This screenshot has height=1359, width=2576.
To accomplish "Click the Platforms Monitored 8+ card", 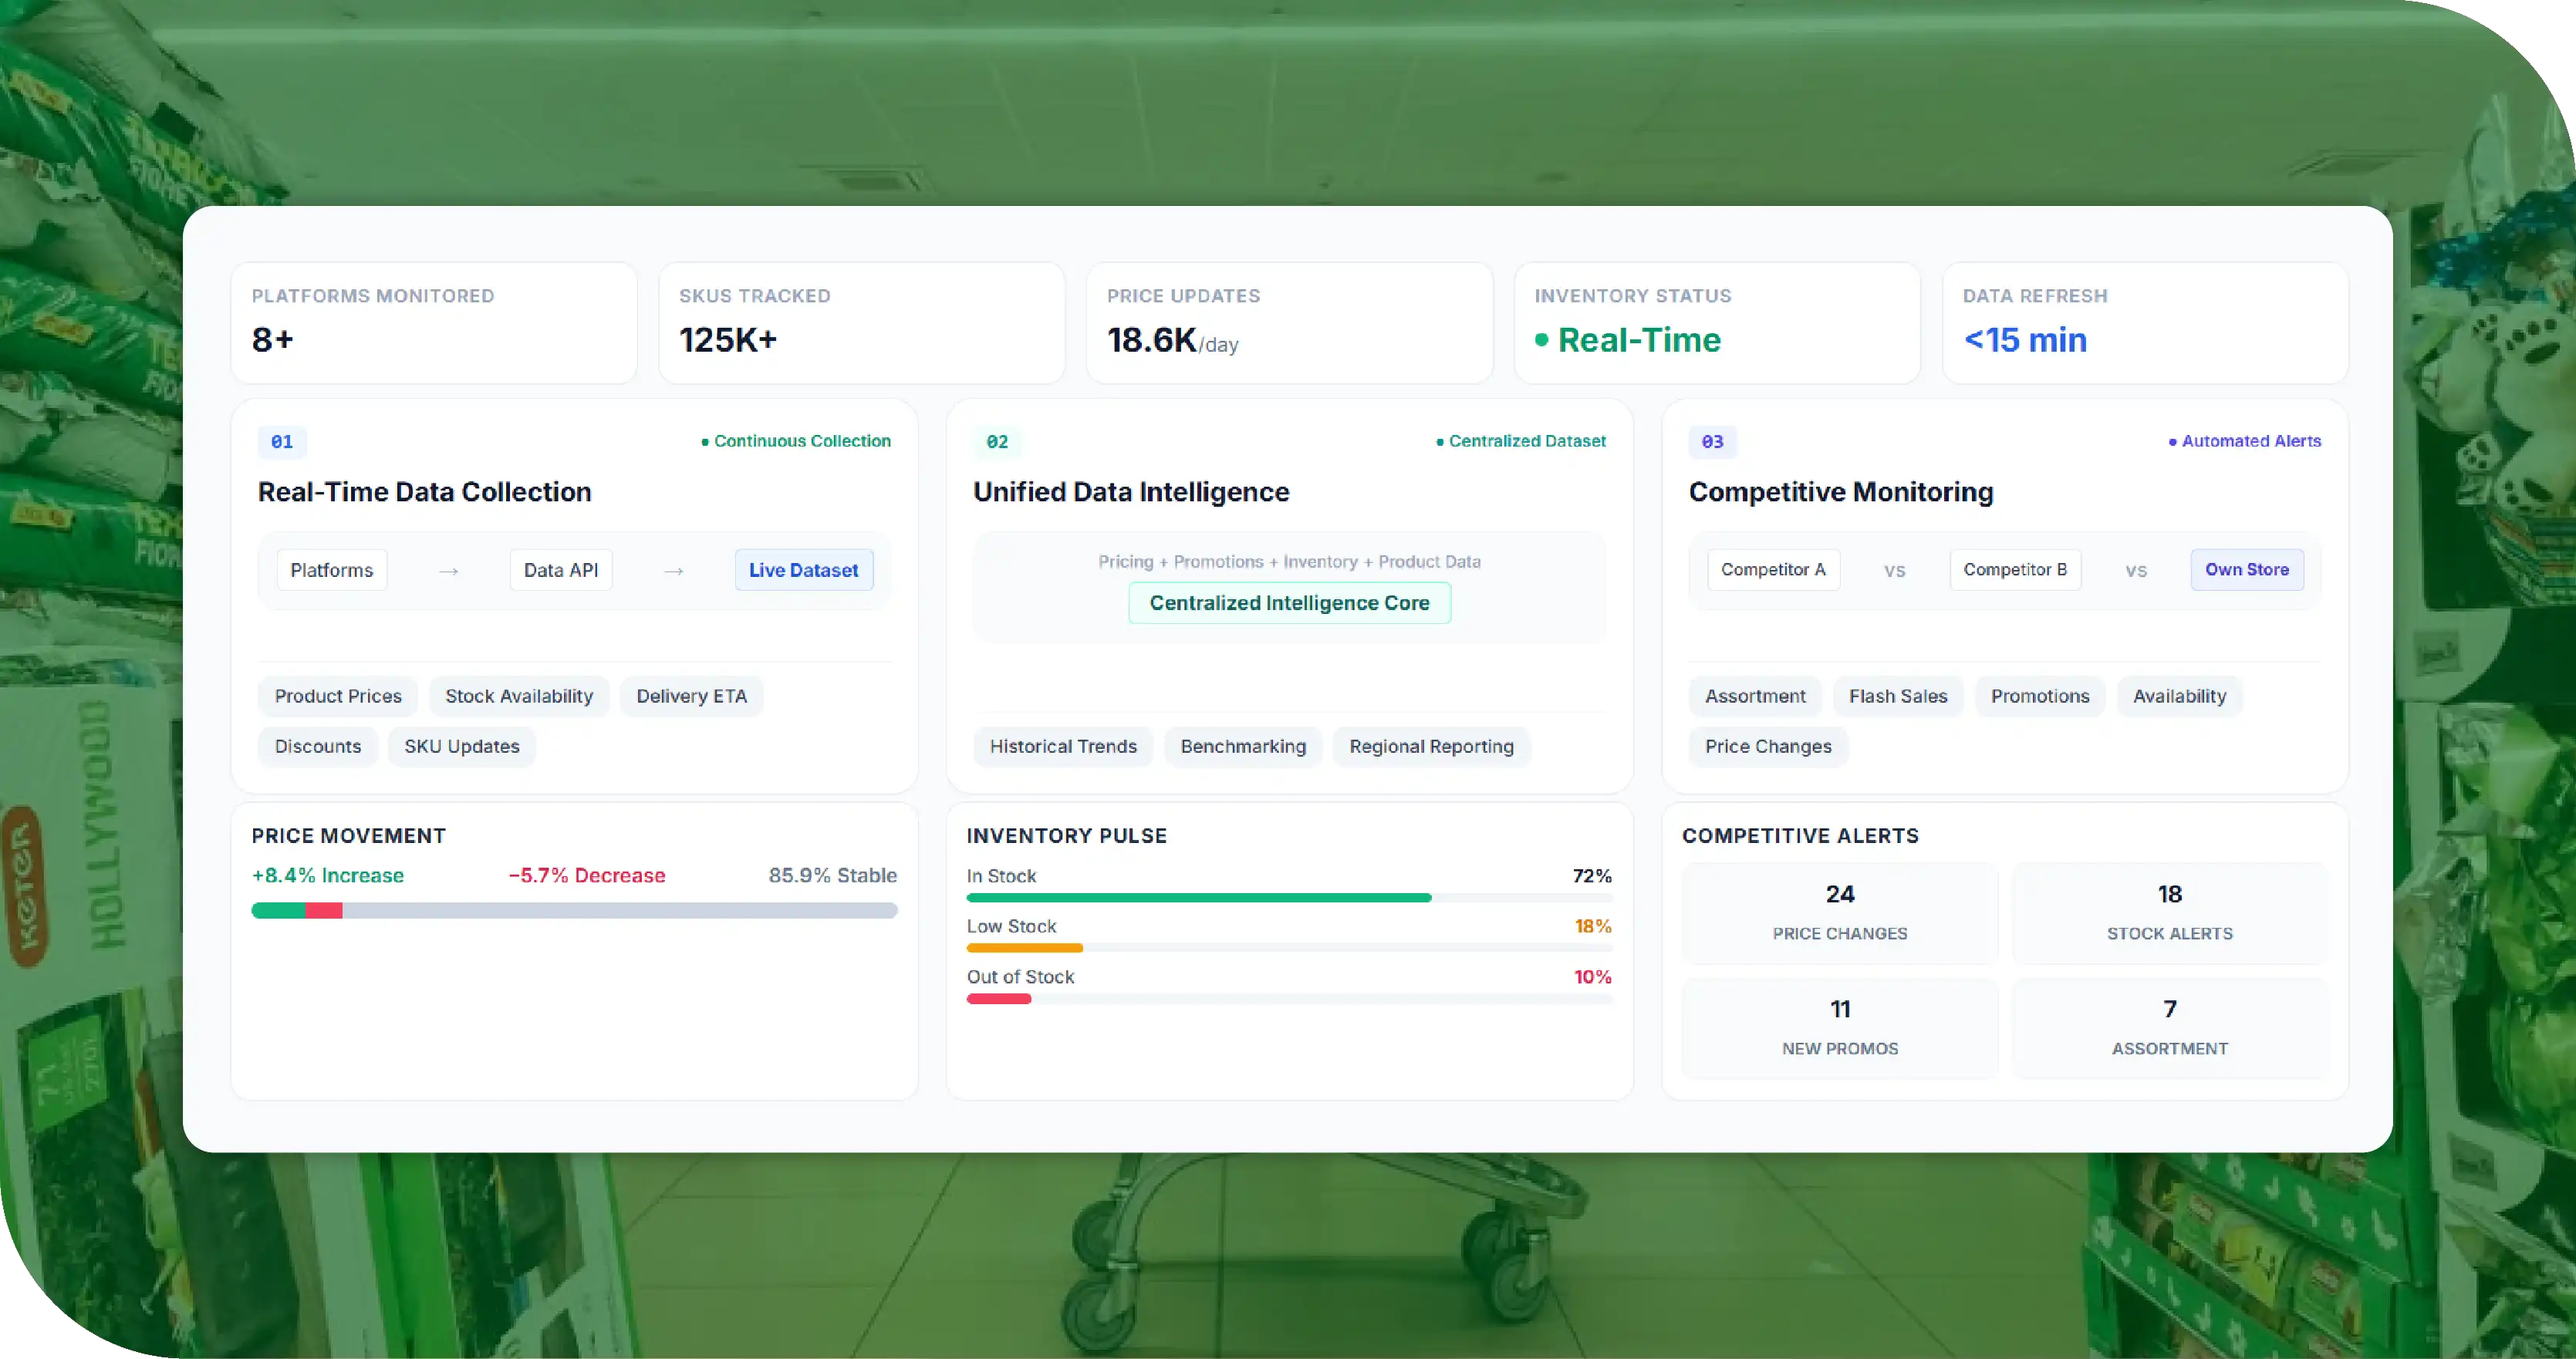I will (x=434, y=323).
